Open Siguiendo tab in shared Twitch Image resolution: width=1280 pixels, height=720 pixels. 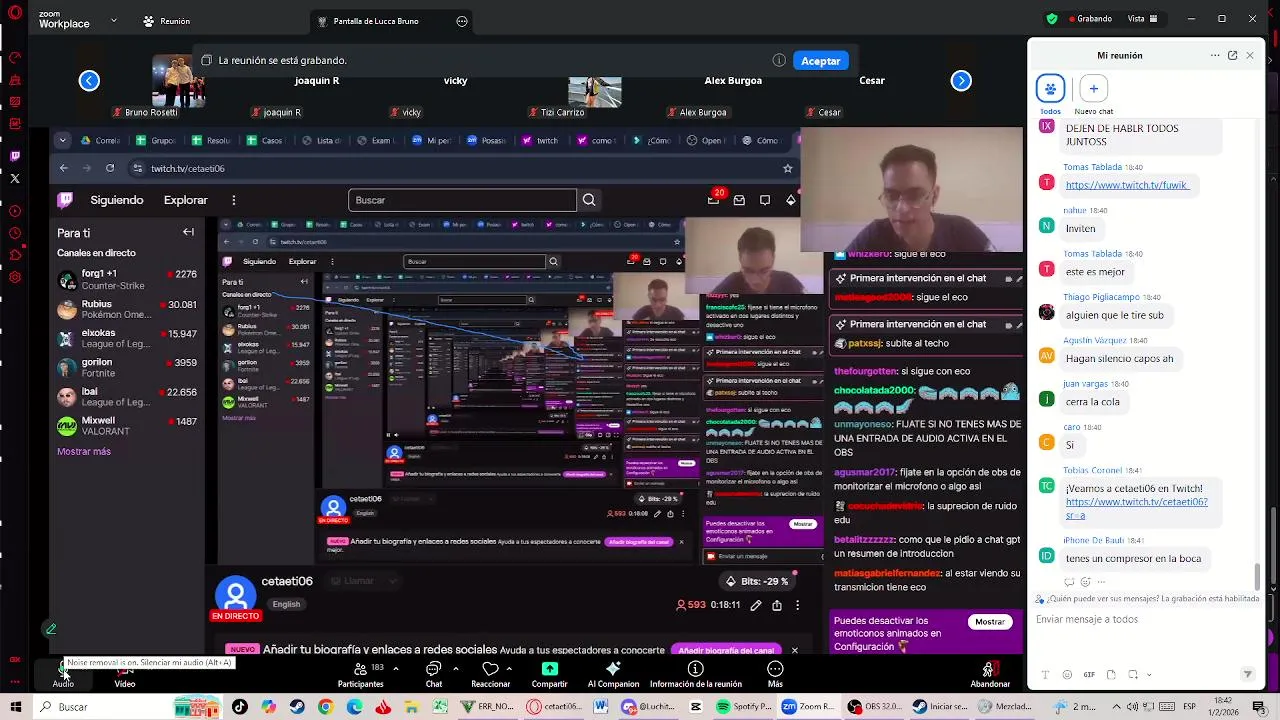click(x=117, y=200)
